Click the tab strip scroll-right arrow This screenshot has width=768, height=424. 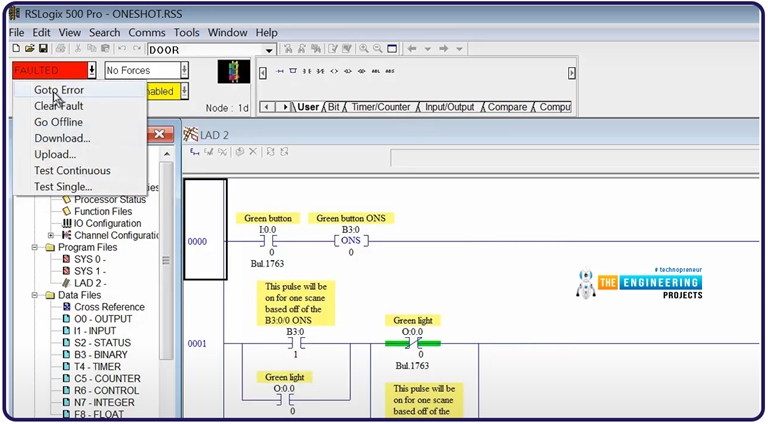click(x=284, y=107)
